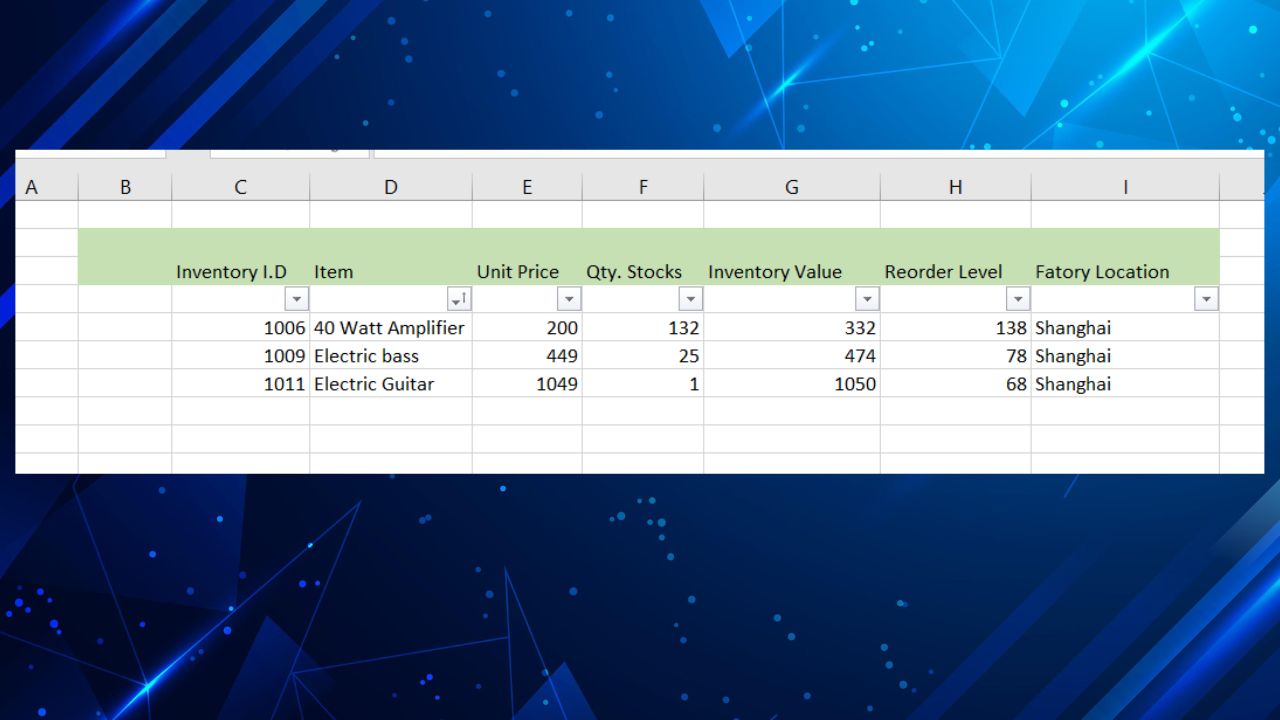Viewport: 1280px width, 720px height.
Task: Click the Inventory I.D header cell
Action: tap(241, 271)
